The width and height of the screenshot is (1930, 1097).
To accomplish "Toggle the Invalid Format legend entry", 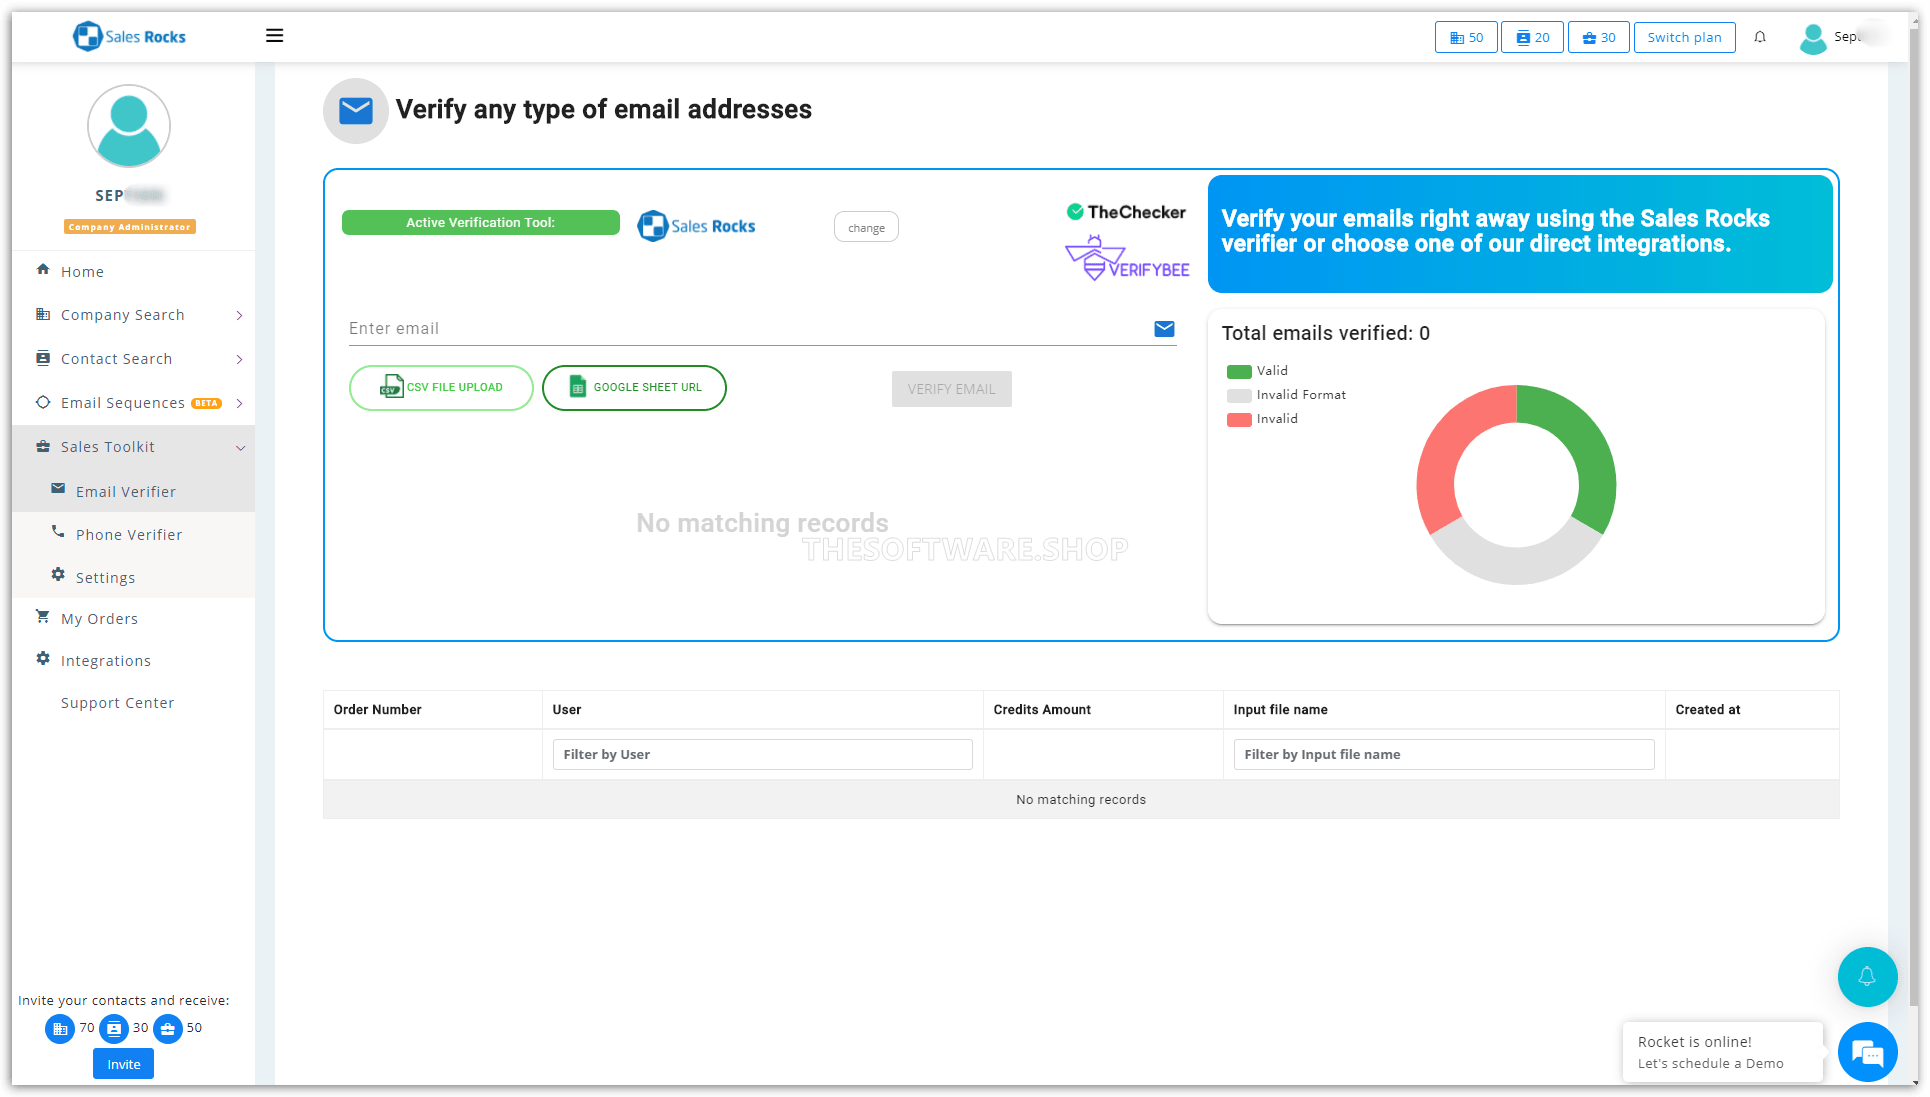I will pos(1300,394).
